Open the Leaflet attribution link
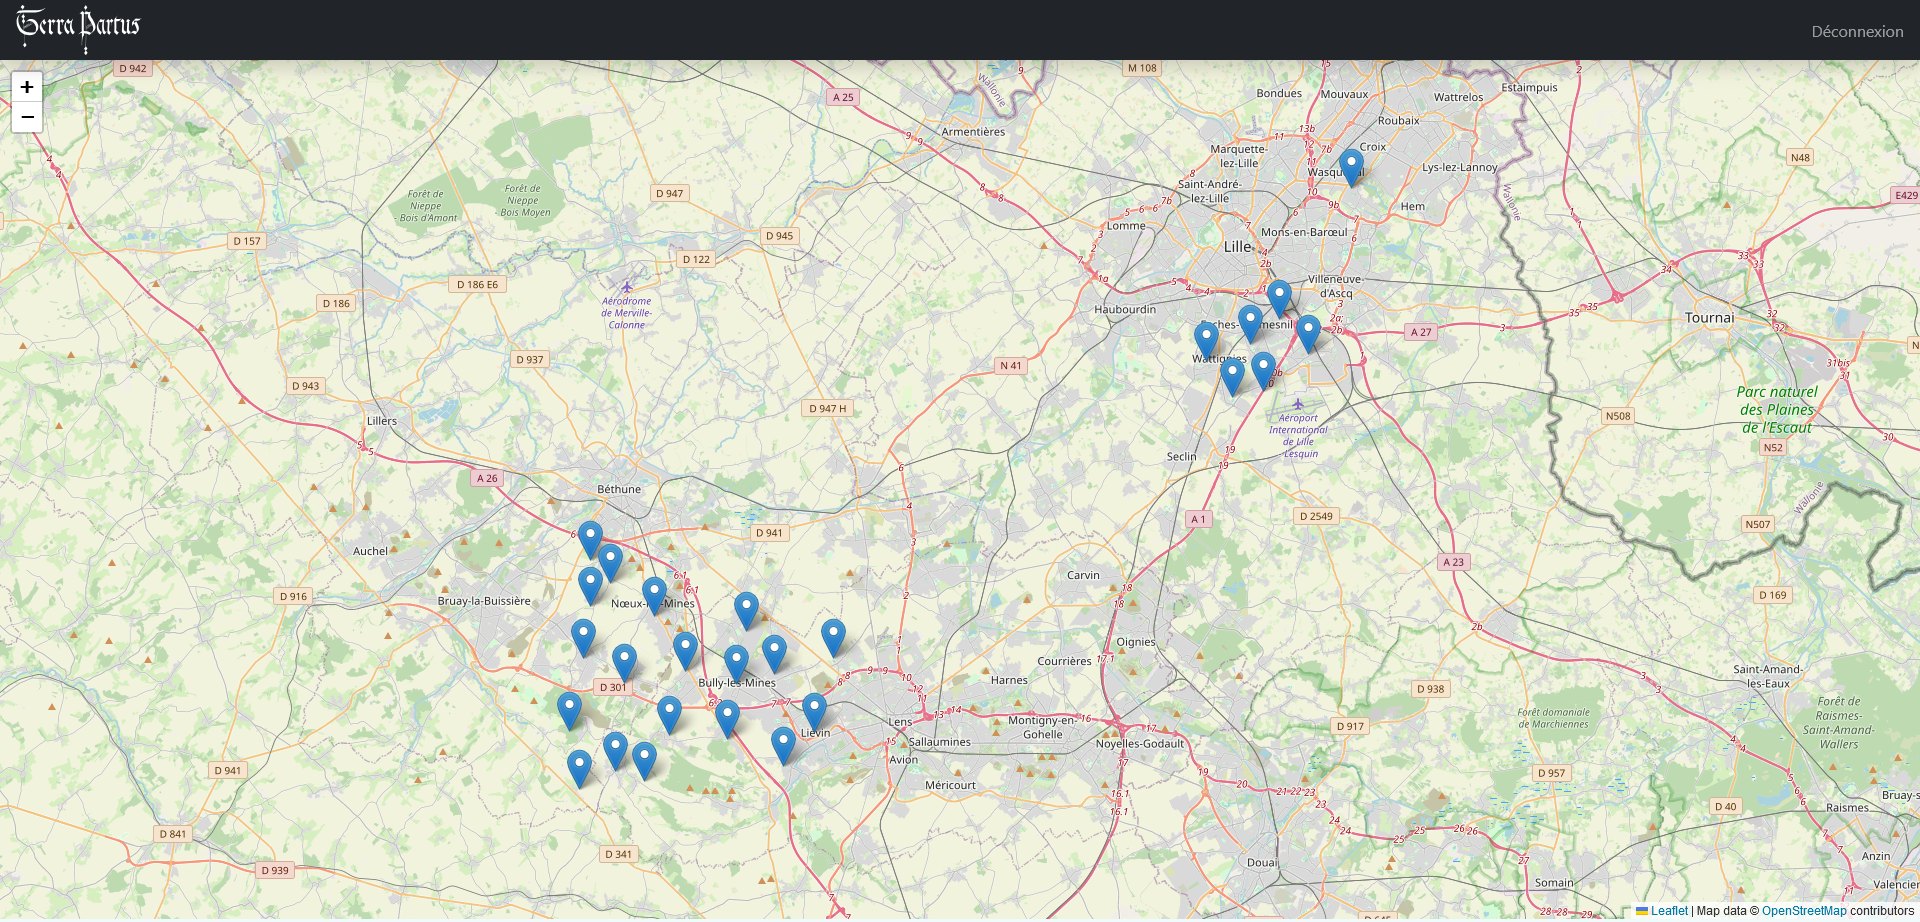This screenshot has height=922, width=1920. tap(1668, 911)
